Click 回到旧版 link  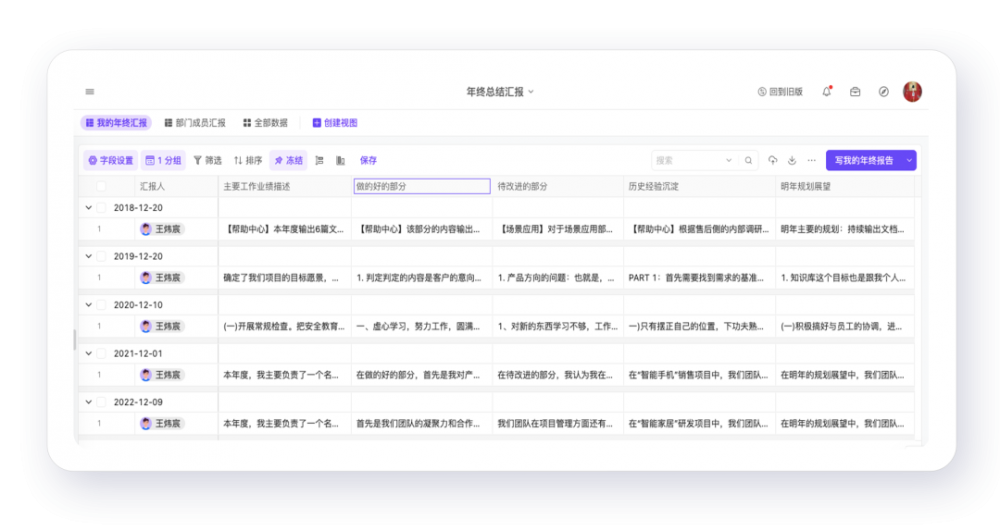[x=780, y=92]
